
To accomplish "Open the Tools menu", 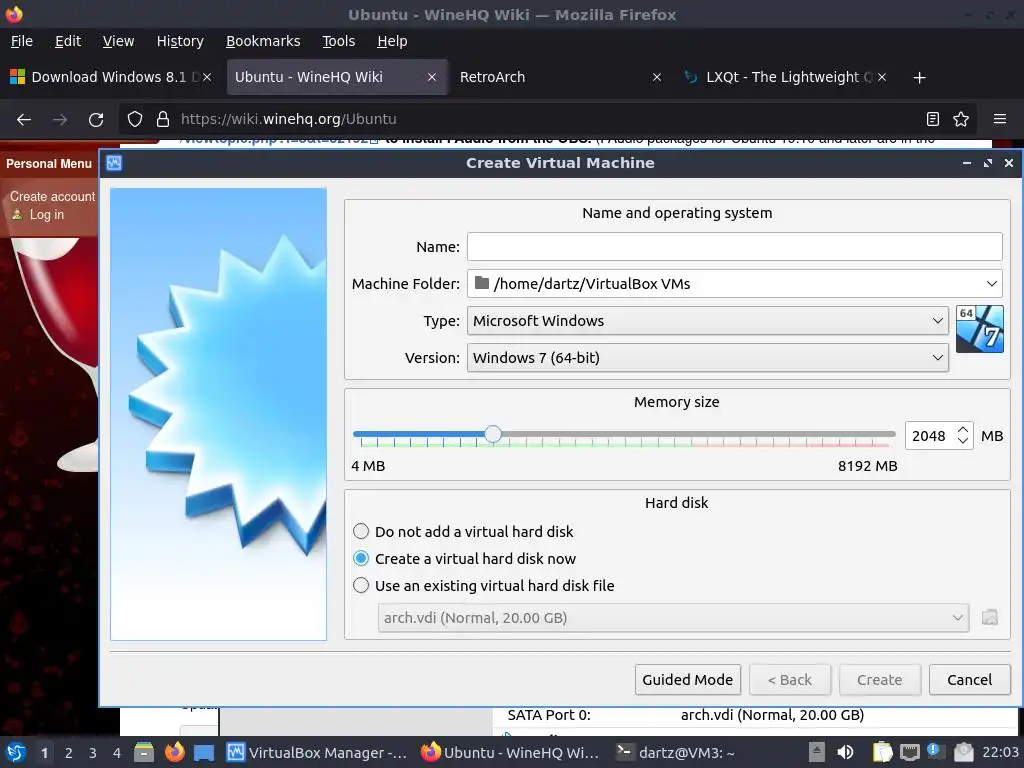I will click(338, 41).
